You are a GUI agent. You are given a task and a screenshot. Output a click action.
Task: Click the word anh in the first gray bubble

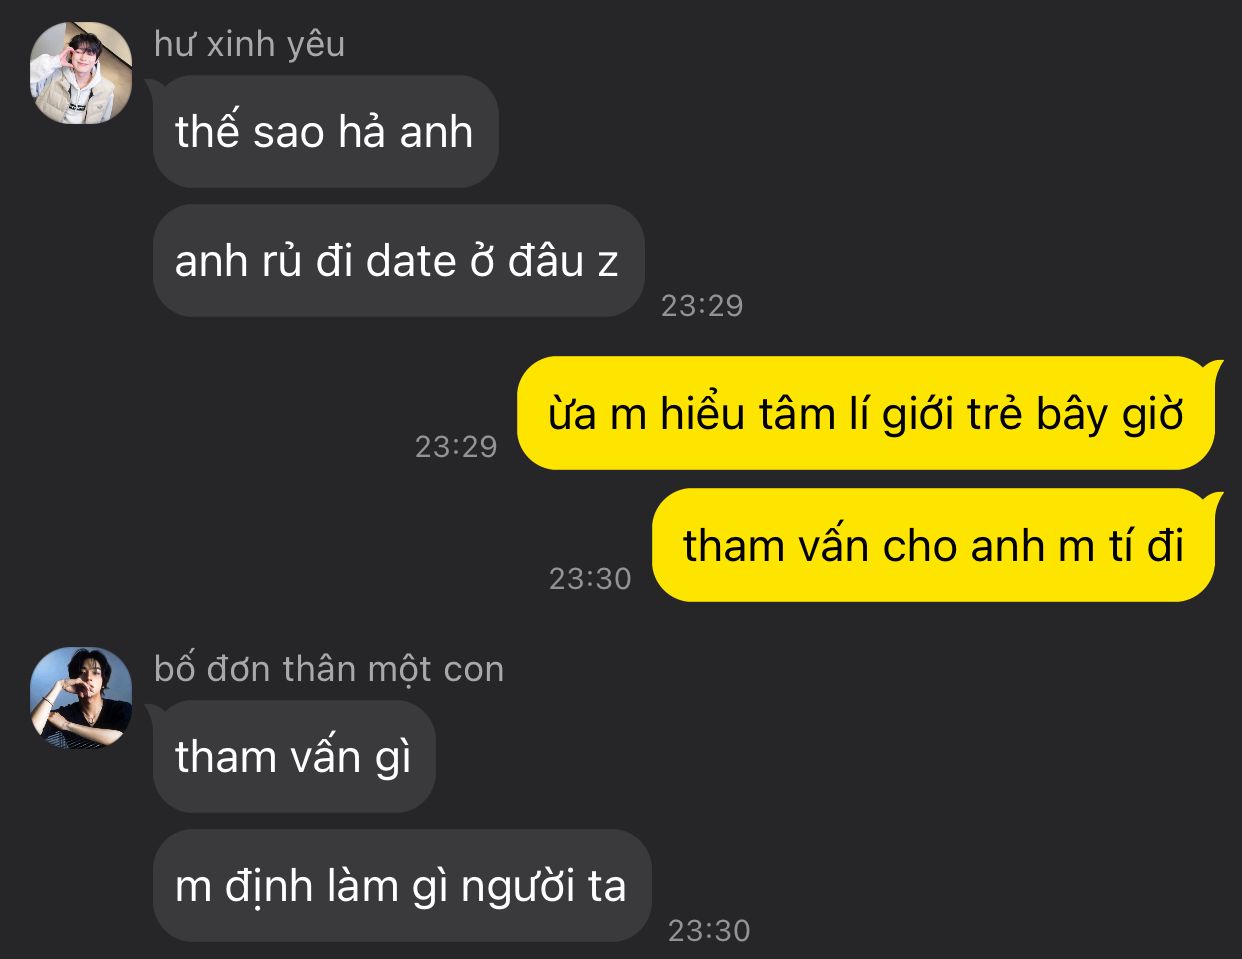436,132
